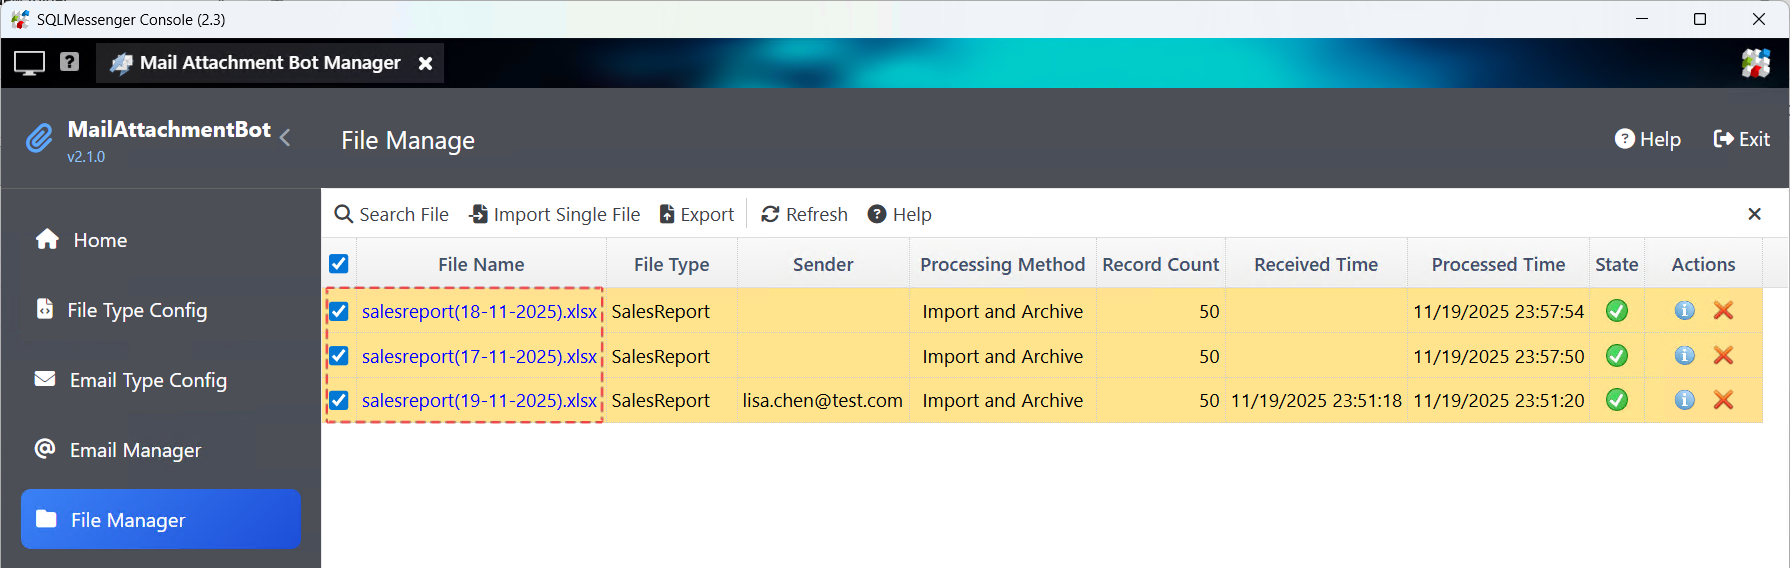This screenshot has height=568, width=1790.
Task: Click green state icon for salesreport(19-11-2025).xlsx
Action: [1617, 400]
